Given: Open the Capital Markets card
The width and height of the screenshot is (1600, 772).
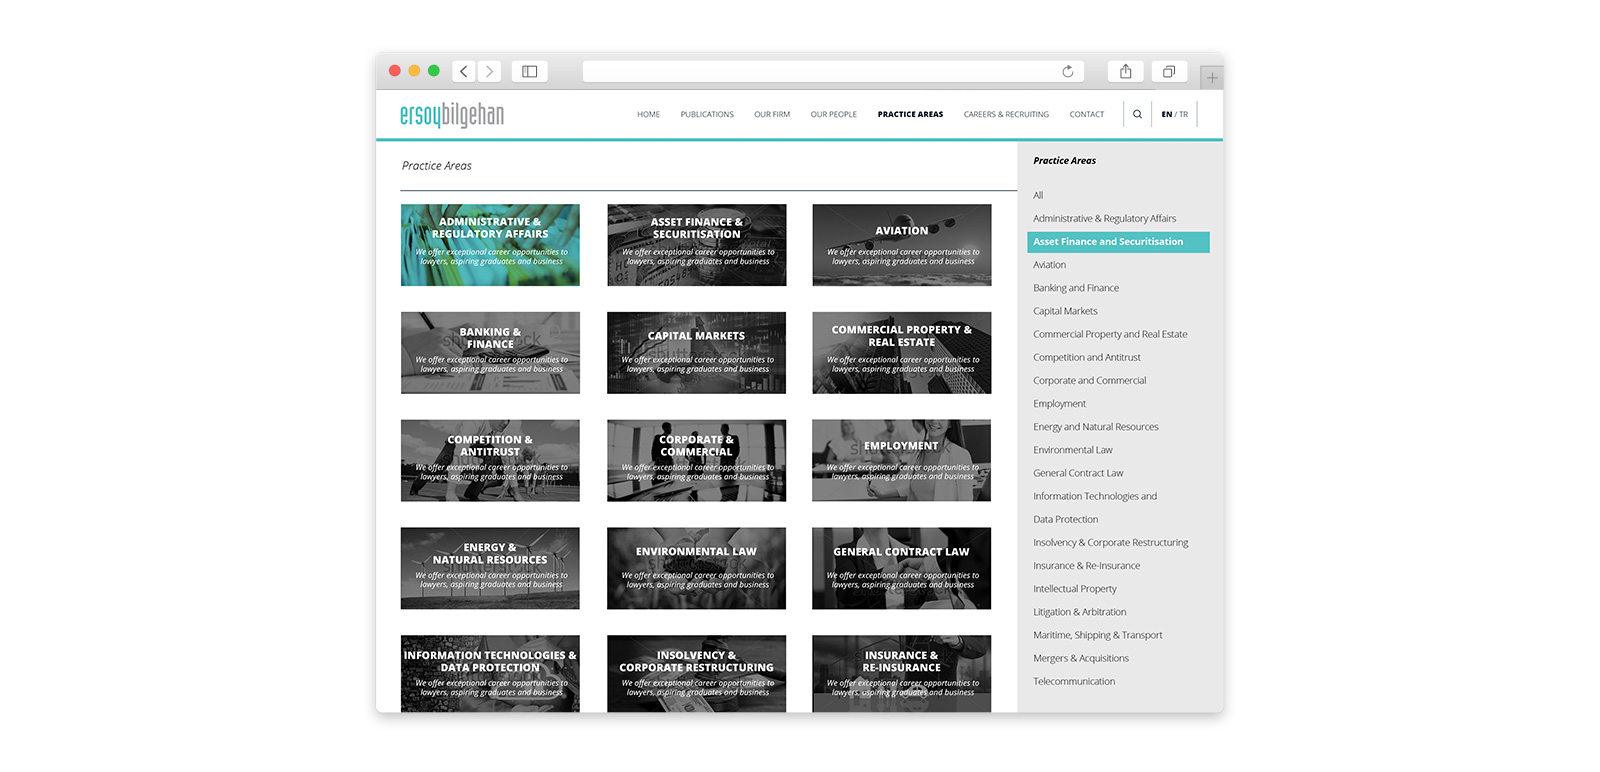Looking at the screenshot, I should pyautogui.click(x=696, y=353).
